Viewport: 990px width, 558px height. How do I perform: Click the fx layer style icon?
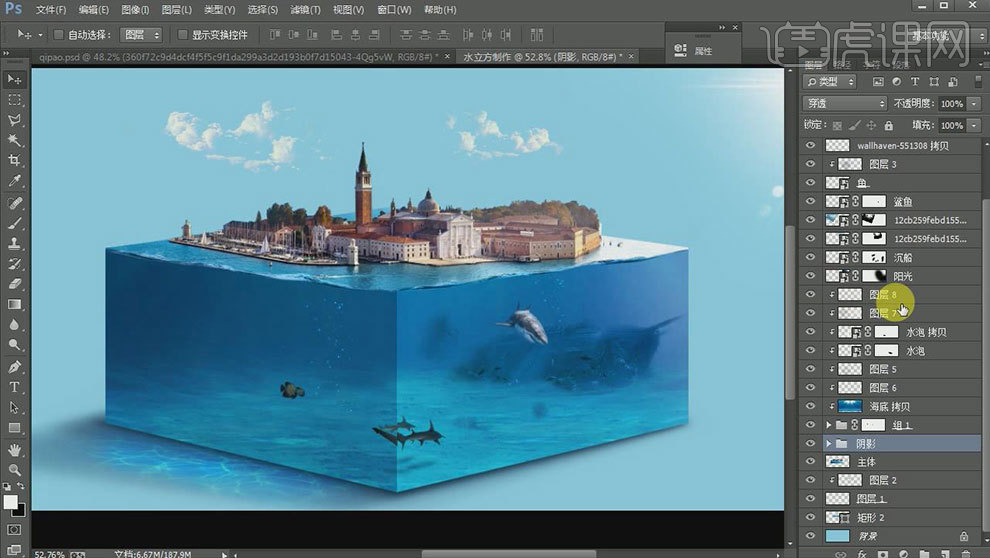coord(861,552)
